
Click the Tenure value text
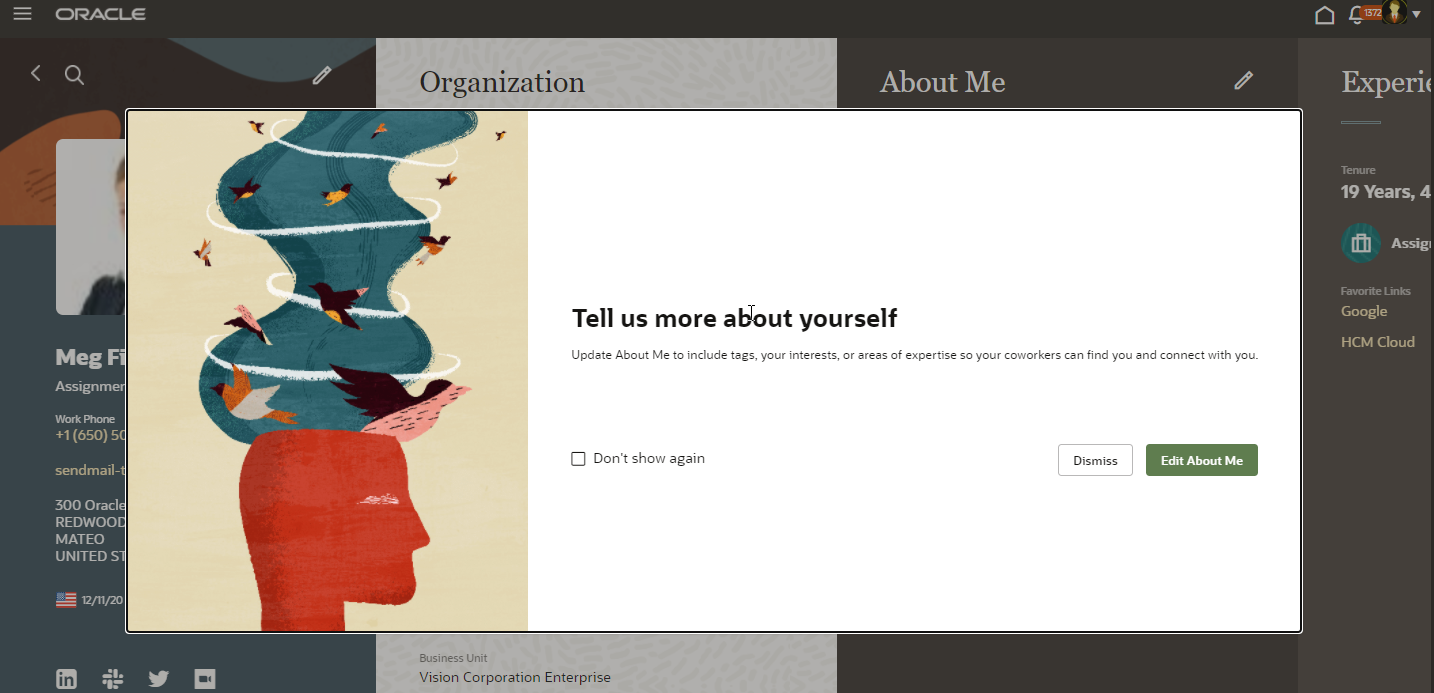click(x=1387, y=192)
